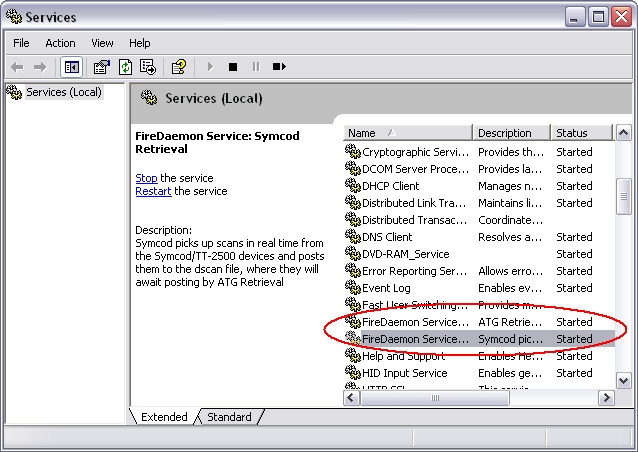638x452 pixels.
Task: Click the gear icon beside HID Input Service
Action: (x=353, y=372)
